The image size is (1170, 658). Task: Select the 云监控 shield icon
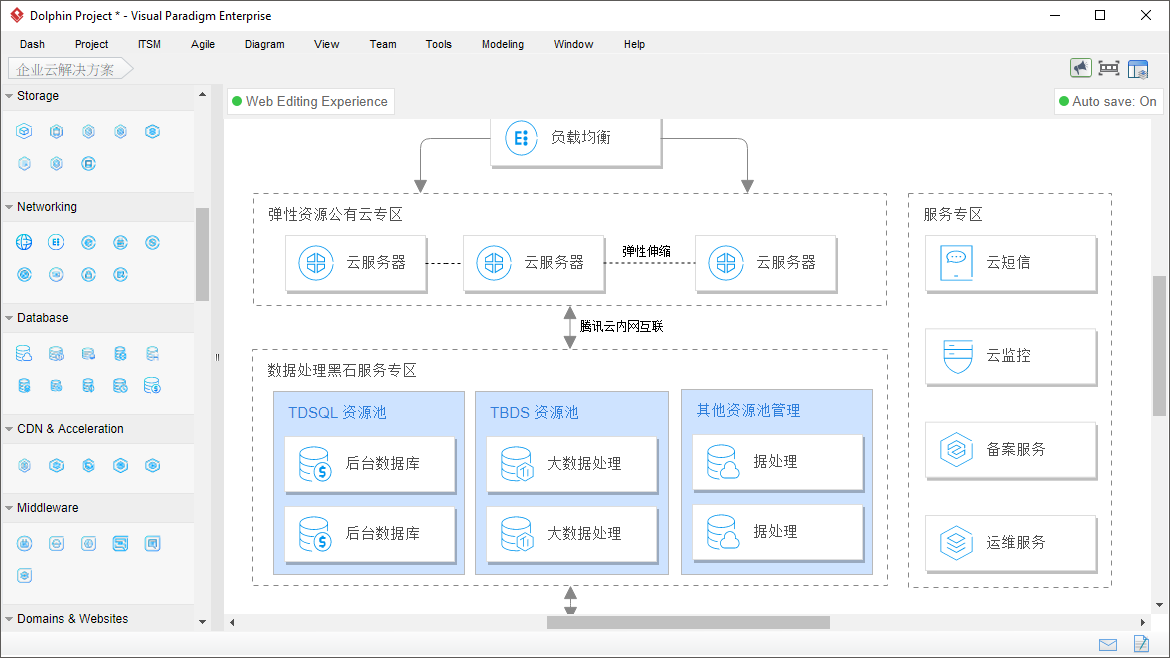(957, 356)
